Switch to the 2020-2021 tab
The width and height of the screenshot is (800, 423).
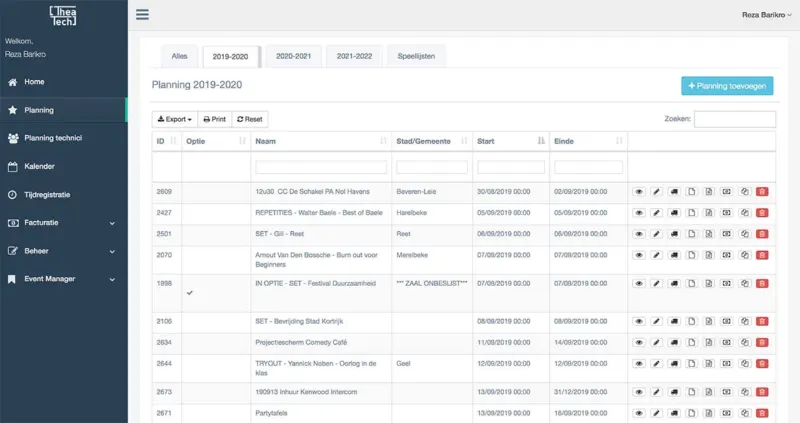click(293, 56)
